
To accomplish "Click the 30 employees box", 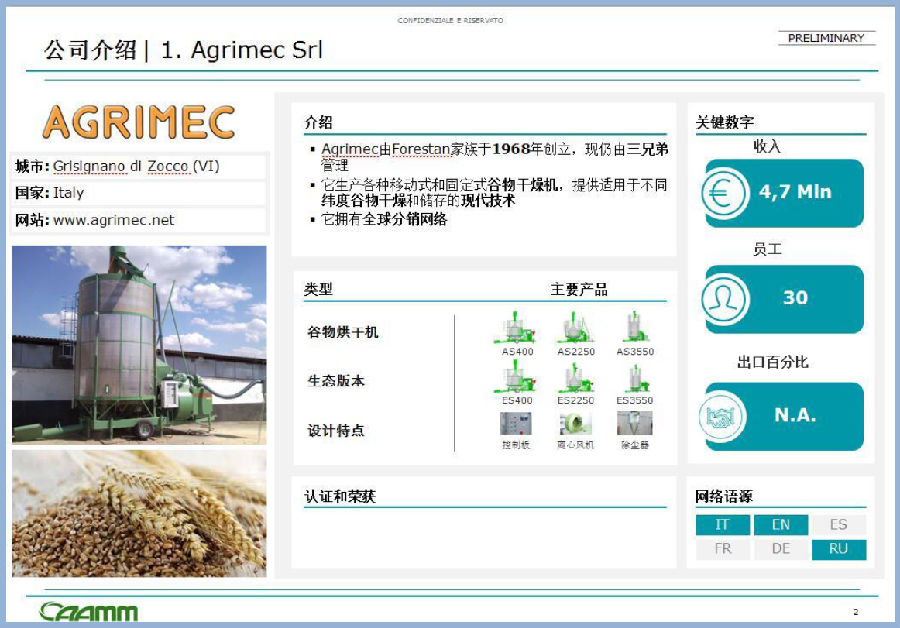I will 784,299.
